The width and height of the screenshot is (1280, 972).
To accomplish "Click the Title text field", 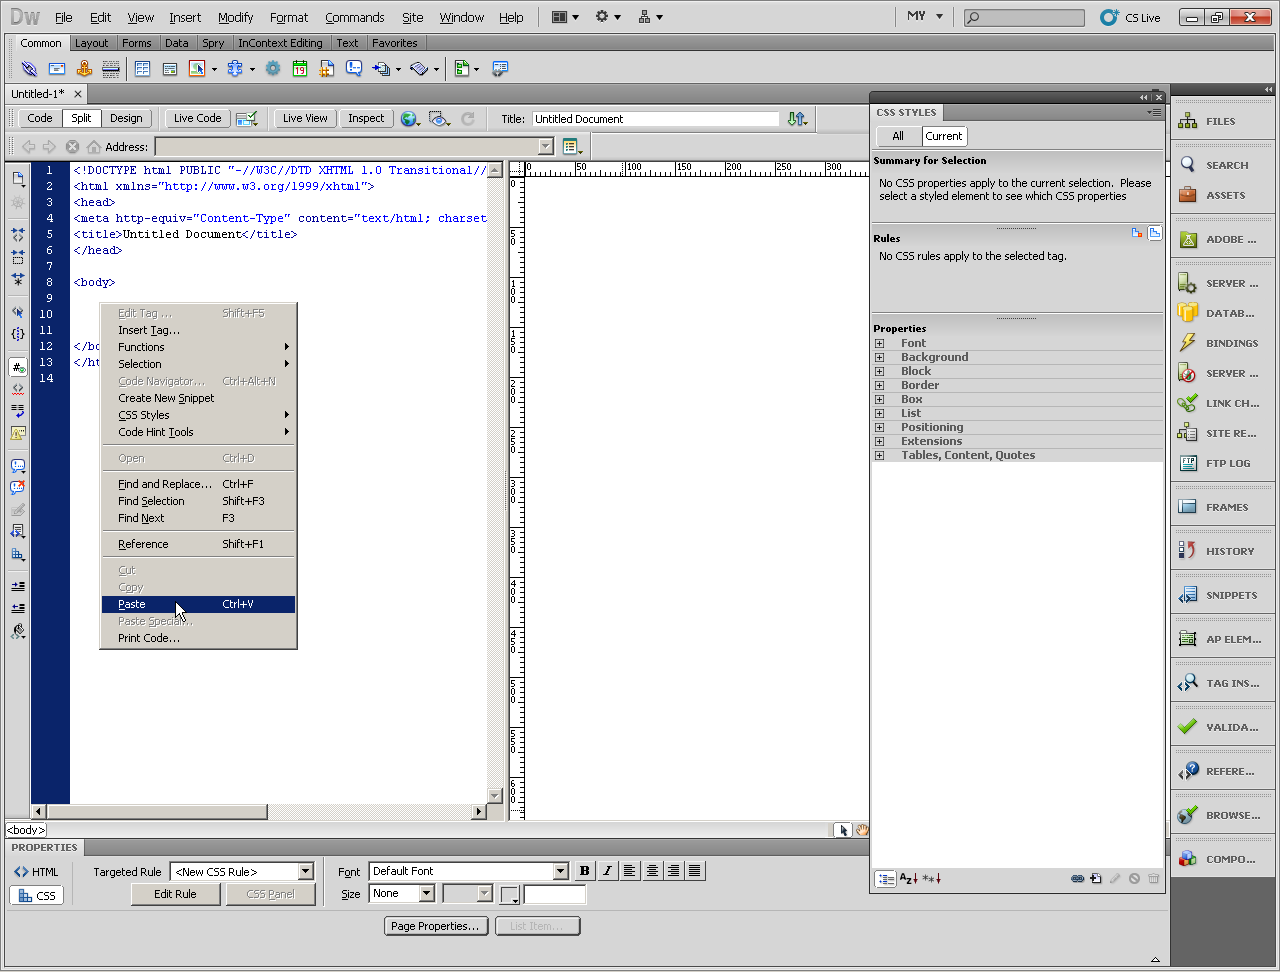I will tap(655, 119).
